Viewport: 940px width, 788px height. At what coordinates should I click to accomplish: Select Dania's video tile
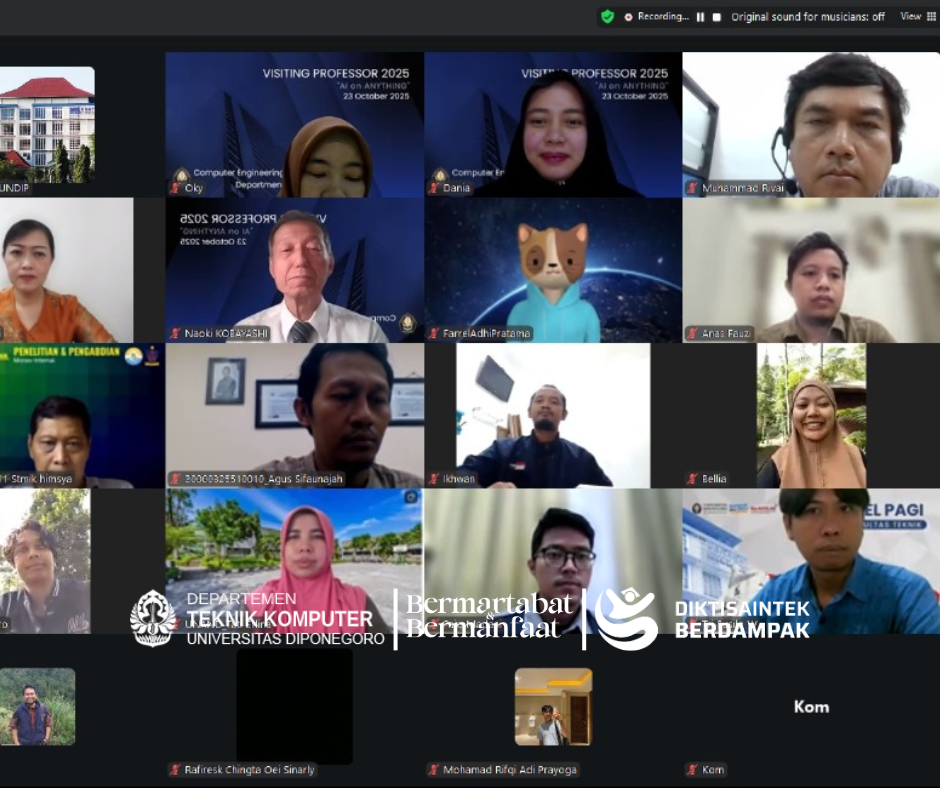coord(552,125)
